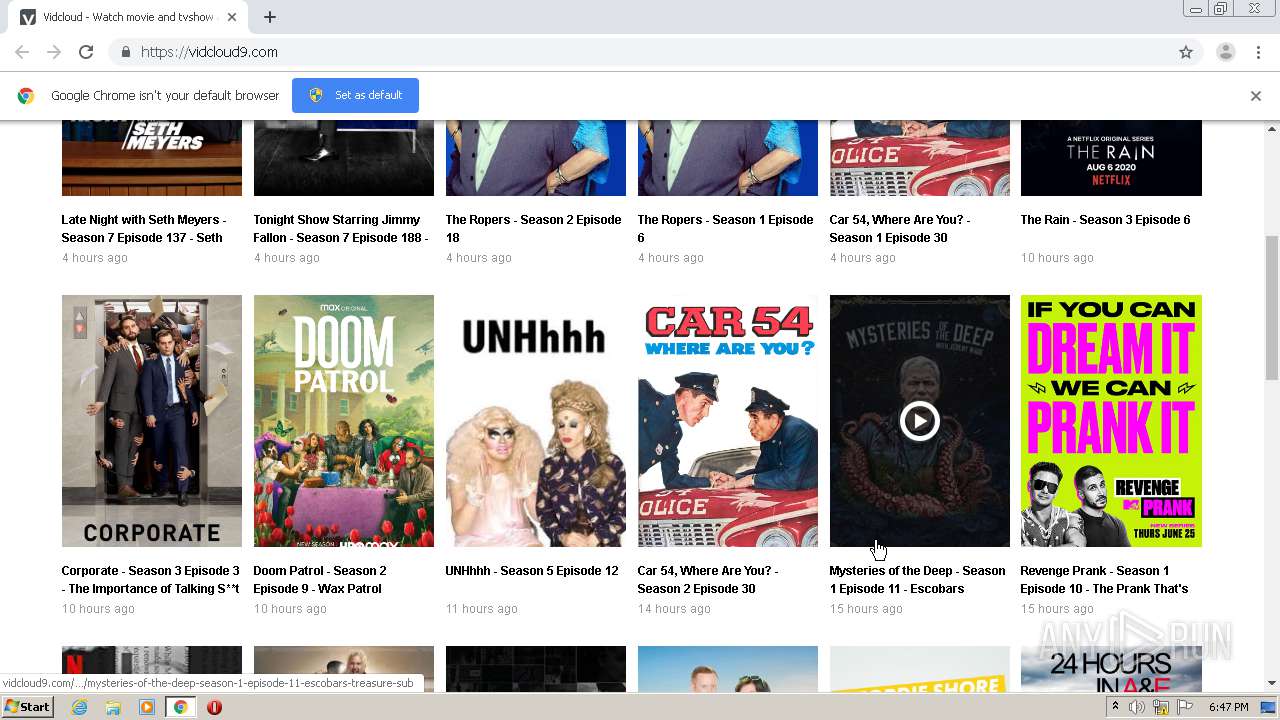Bookmark this page with star icon
Image resolution: width=1280 pixels, height=720 pixels.
[x=1186, y=52]
